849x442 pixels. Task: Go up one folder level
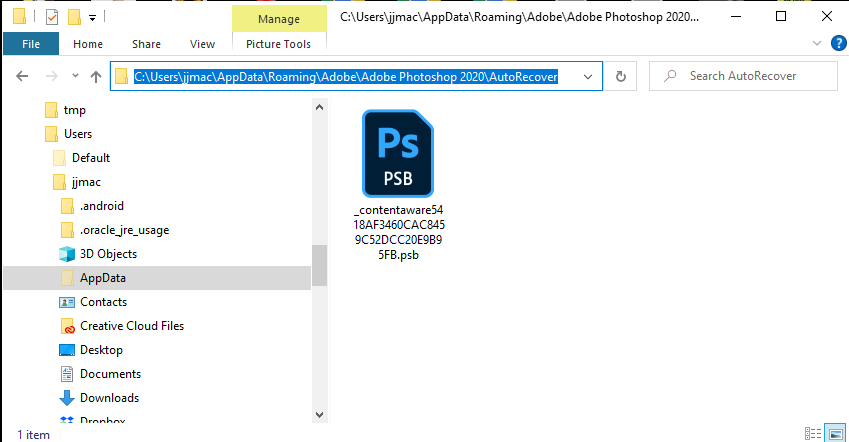click(x=96, y=77)
